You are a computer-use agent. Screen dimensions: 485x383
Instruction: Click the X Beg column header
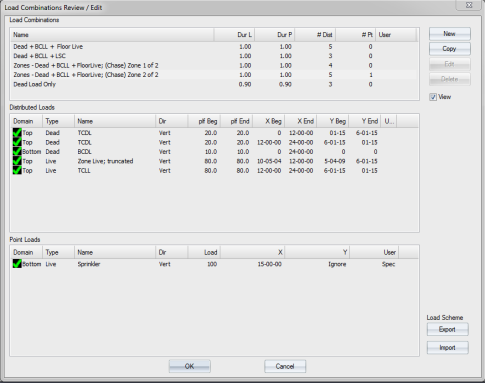[x=268, y=121]
